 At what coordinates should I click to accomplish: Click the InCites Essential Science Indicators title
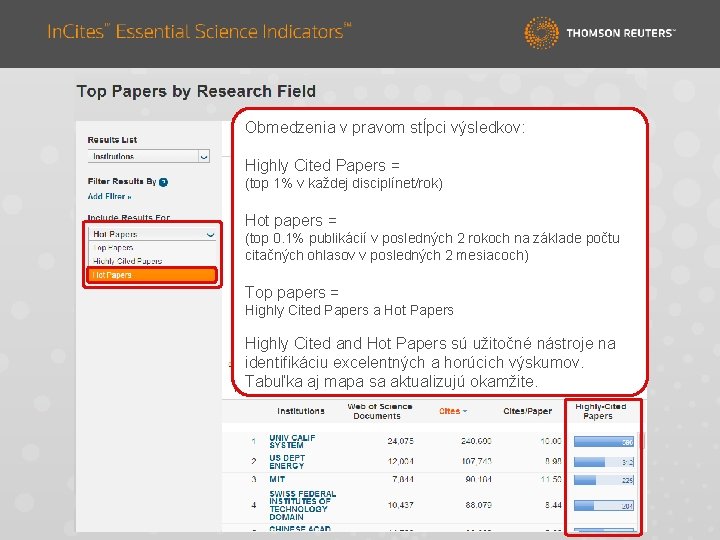pos(199,31)
